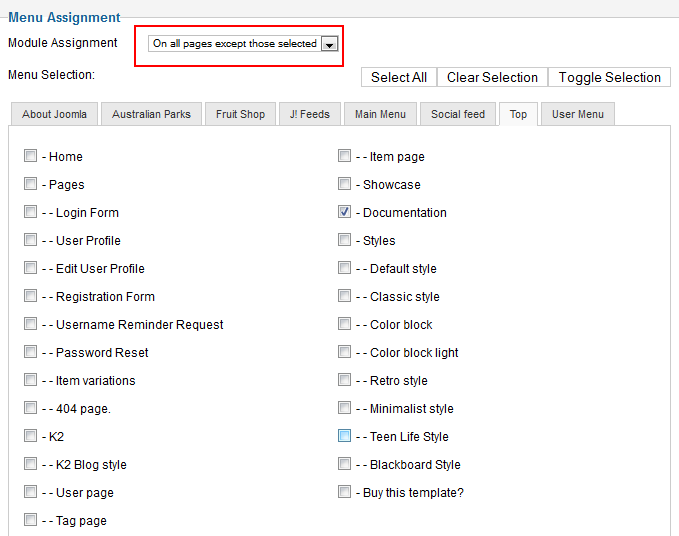
Task: Check the Home menu item checkbox
Action: click(30, 155)
